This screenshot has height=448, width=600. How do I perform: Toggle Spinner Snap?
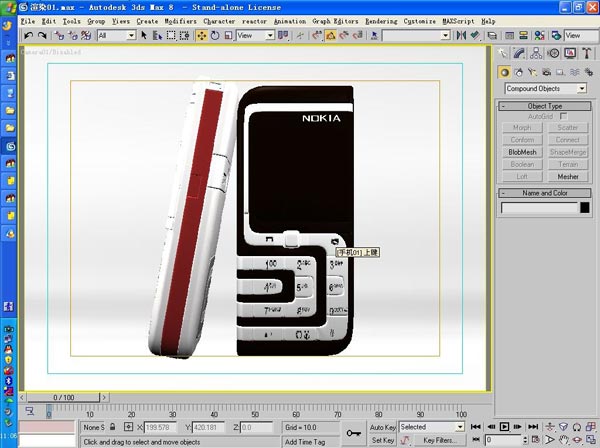click(358, 36)
